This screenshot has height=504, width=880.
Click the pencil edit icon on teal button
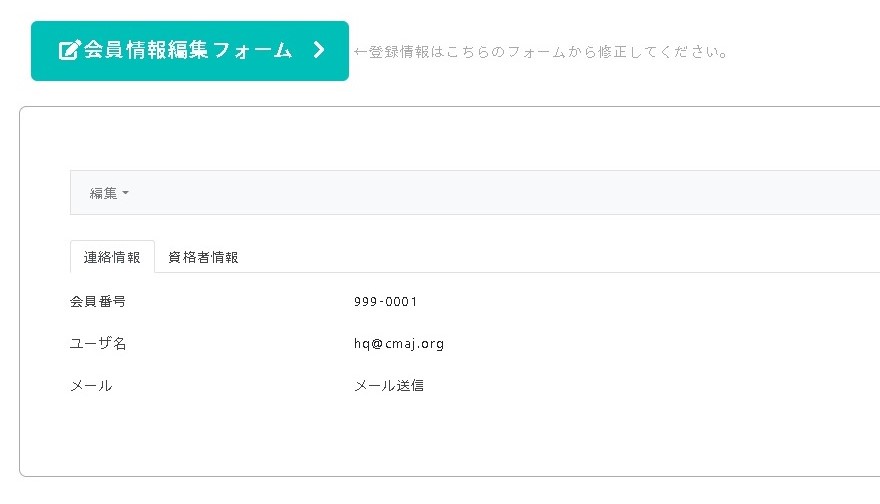point(70,50)
